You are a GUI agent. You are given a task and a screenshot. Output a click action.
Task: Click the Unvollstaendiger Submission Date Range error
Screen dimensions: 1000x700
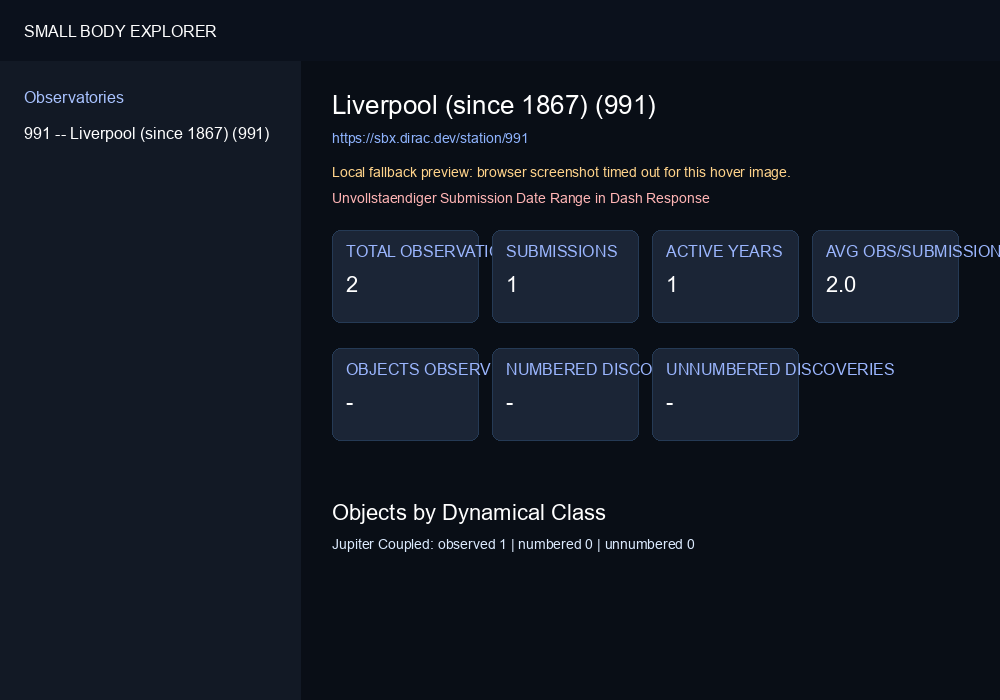coord(520,198)
